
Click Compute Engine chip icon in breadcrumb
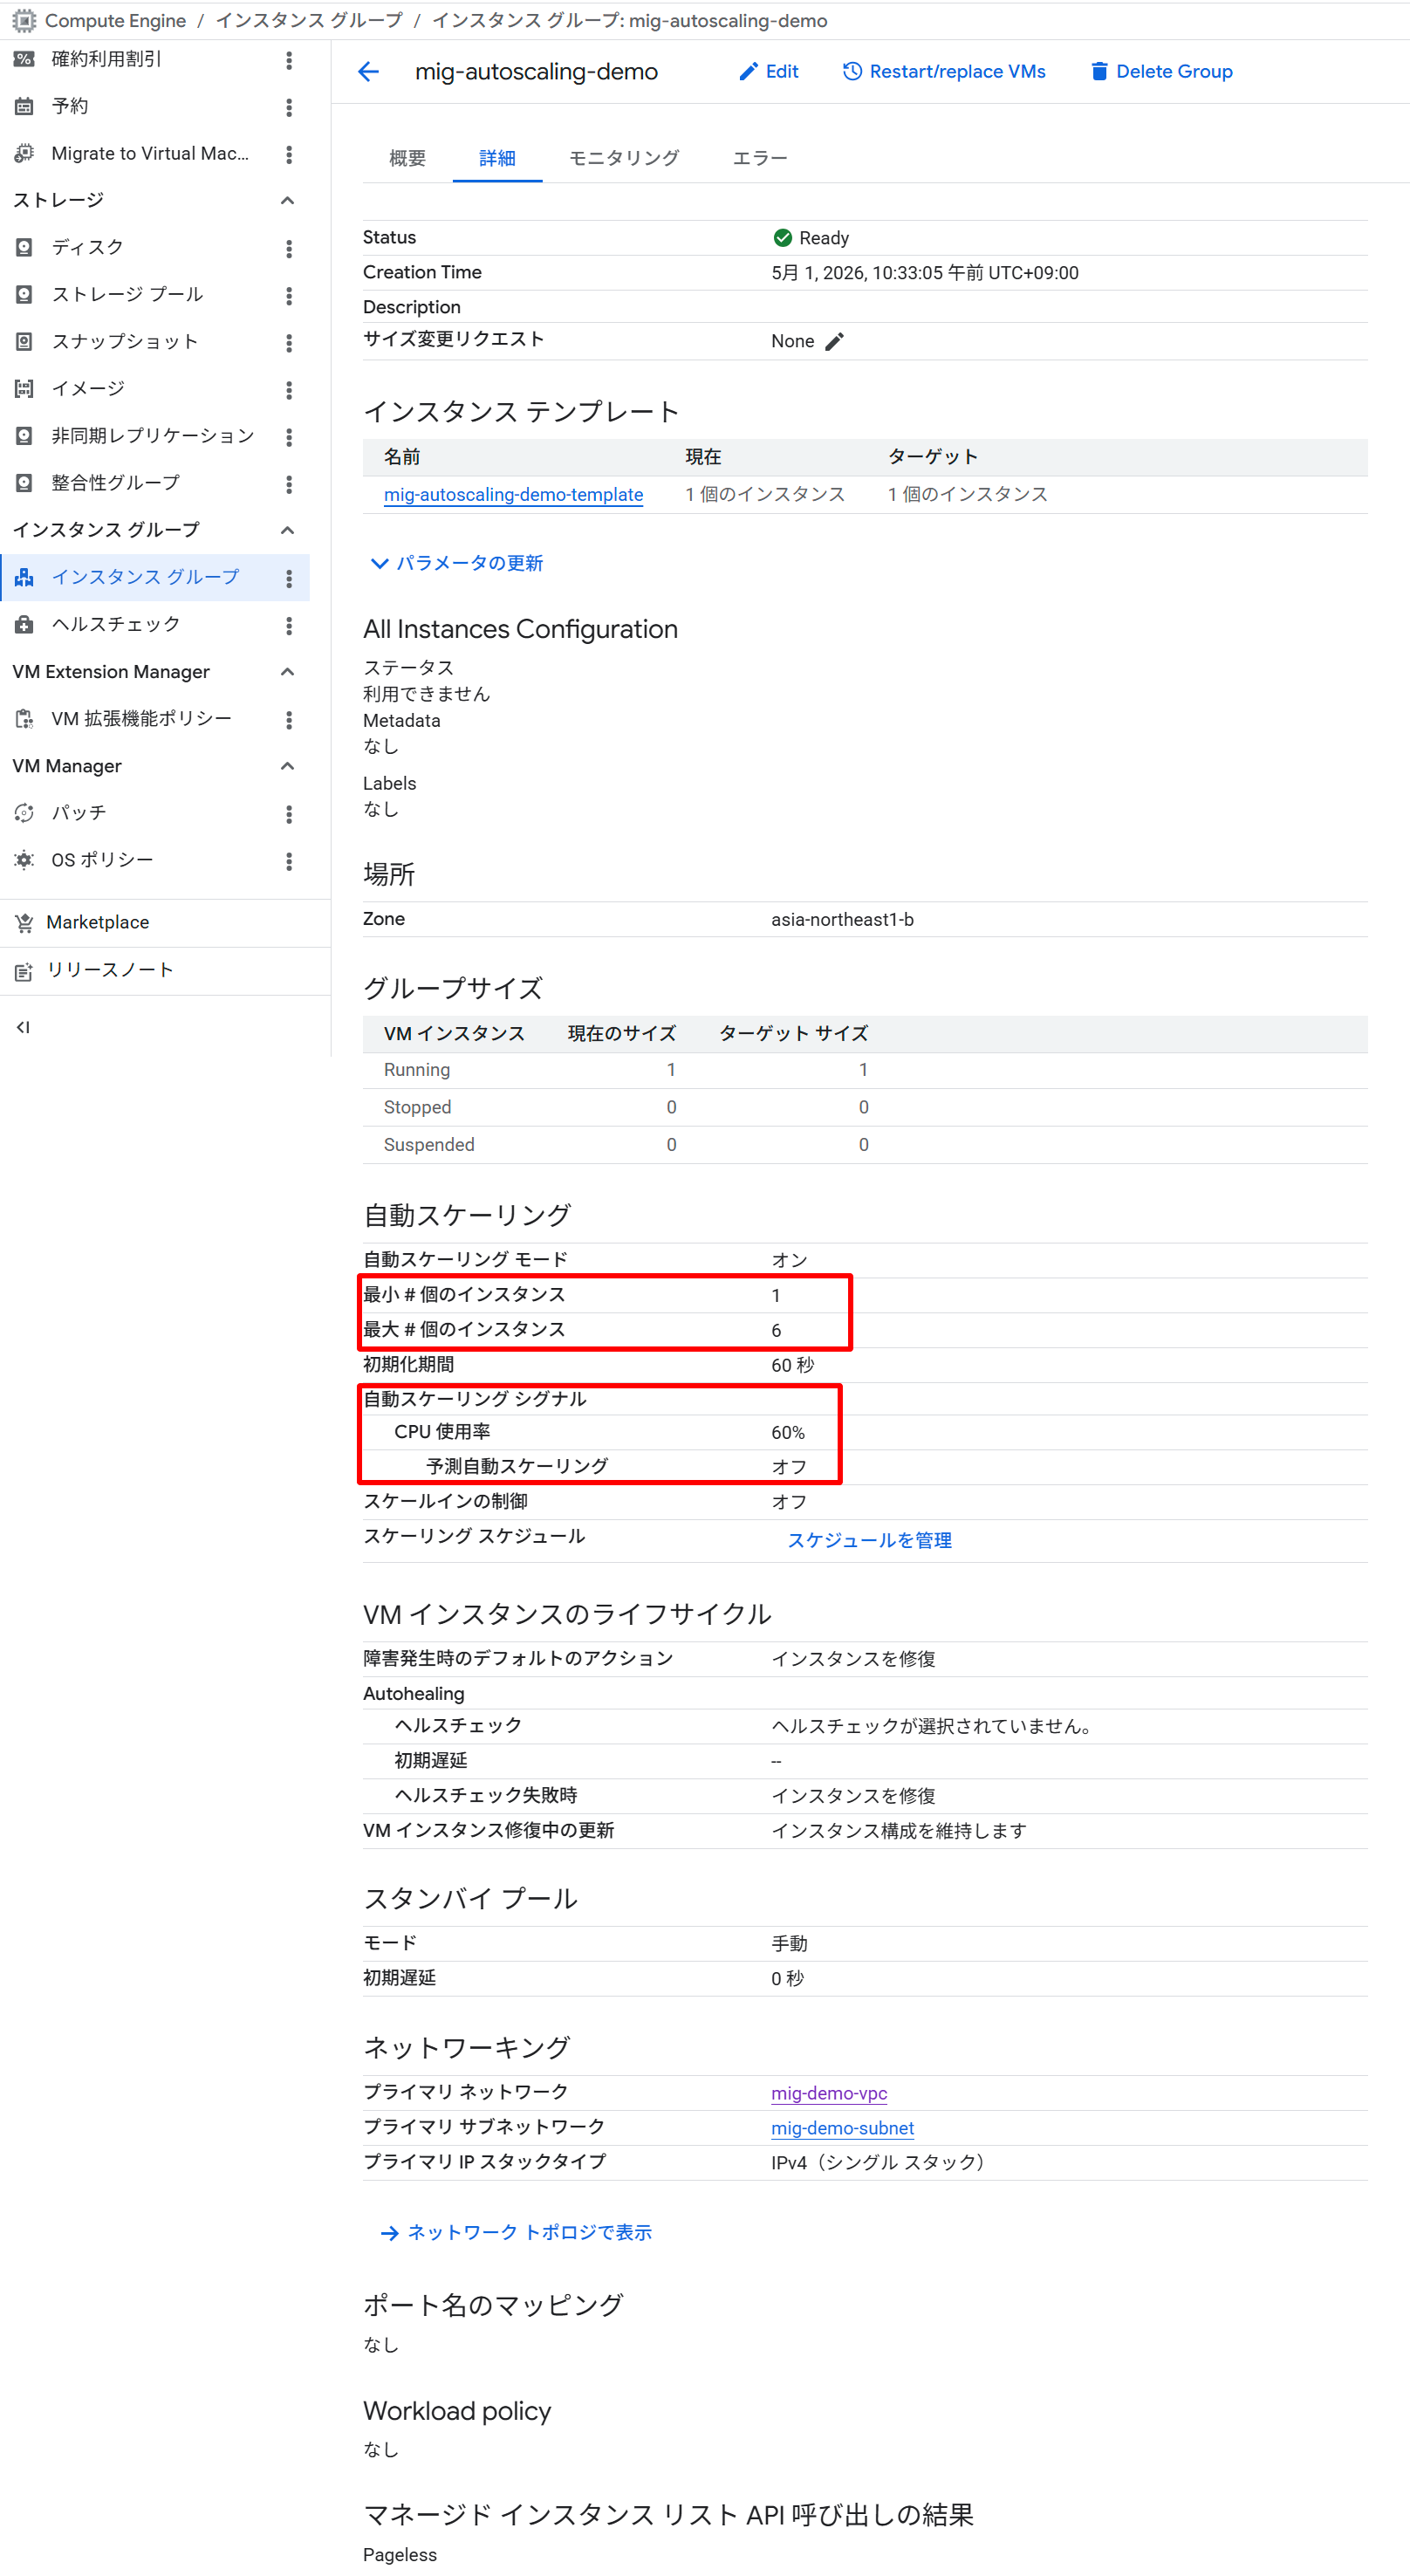click(24, 20)
